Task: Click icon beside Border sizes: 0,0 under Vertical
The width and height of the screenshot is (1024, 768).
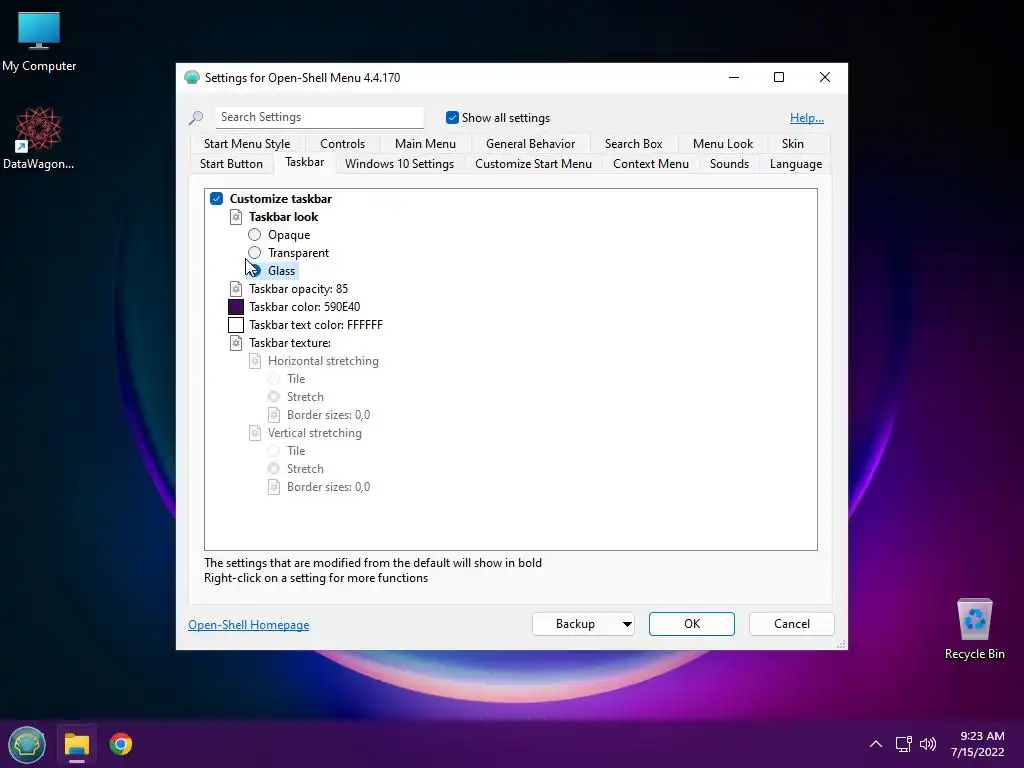Action: pyautogui.click(x=274, y=487)
